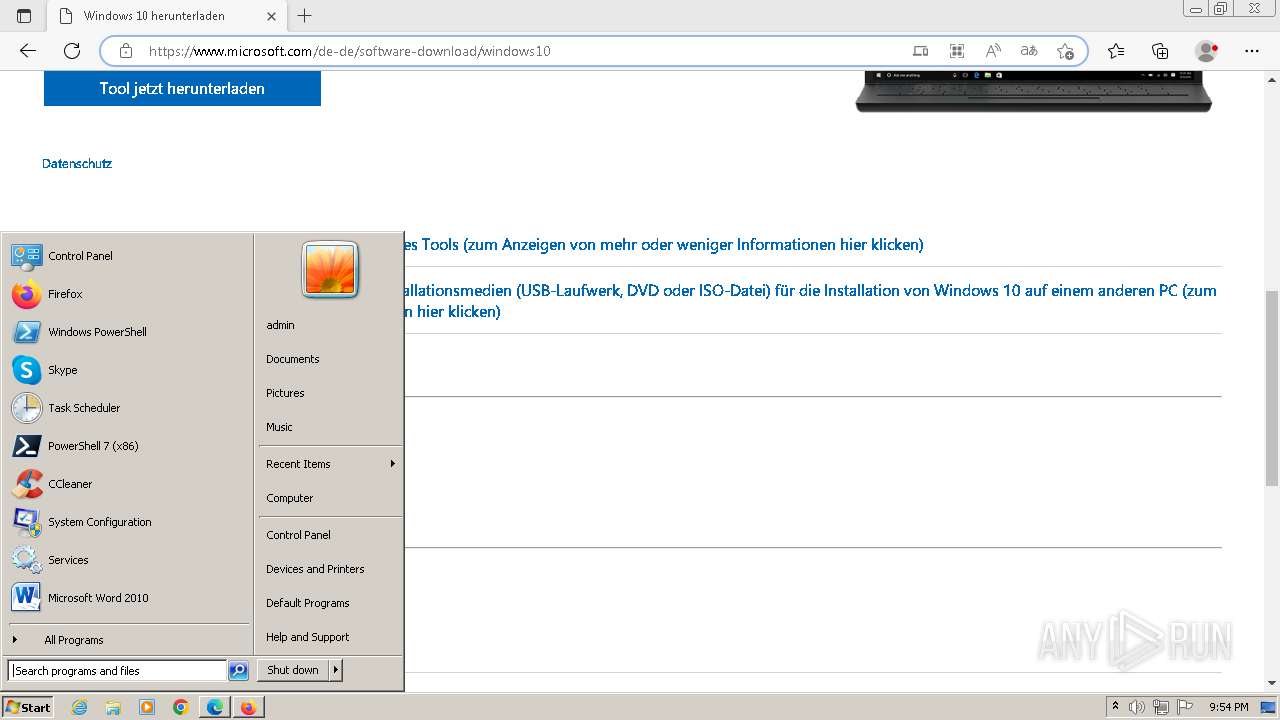Expand the Installationsmedien section link
This screenshot has width=1280, height=720.
tap(811, 301)
